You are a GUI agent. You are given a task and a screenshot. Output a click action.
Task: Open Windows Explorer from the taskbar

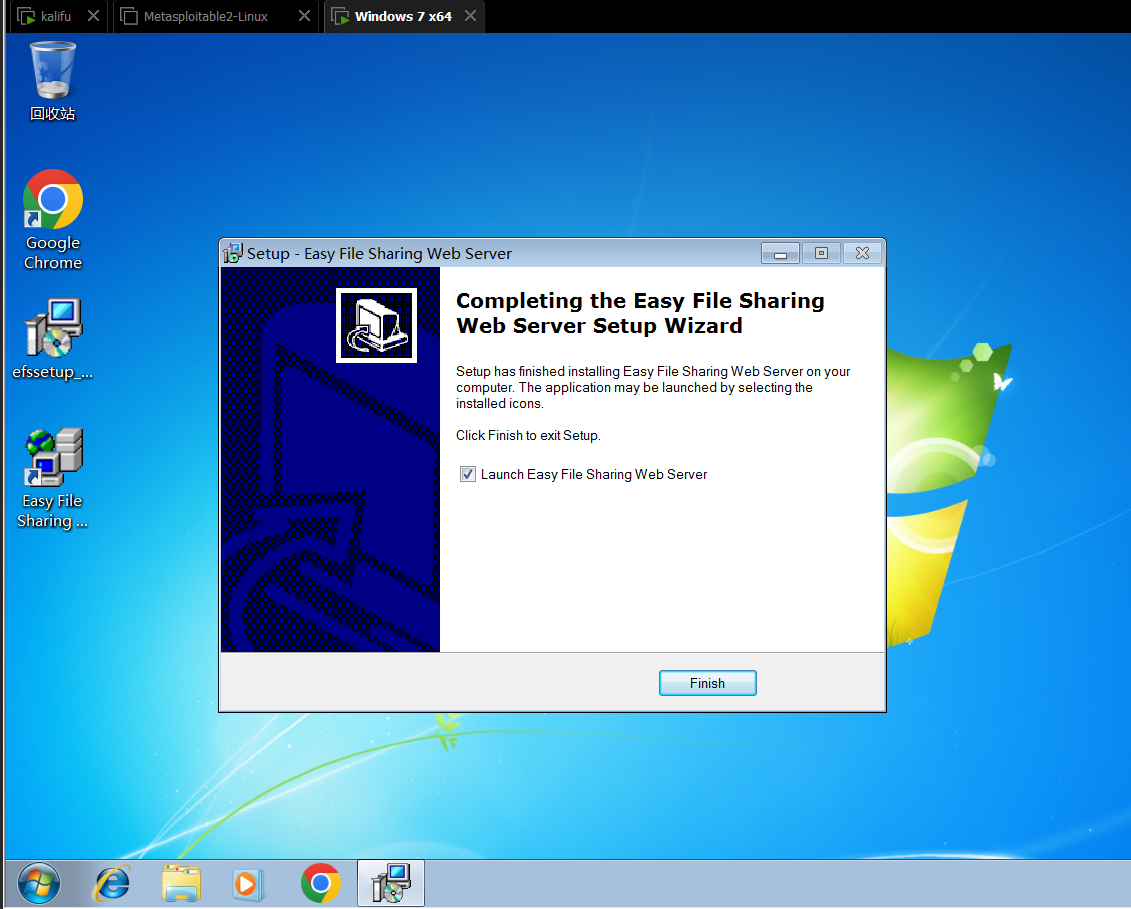180,883
